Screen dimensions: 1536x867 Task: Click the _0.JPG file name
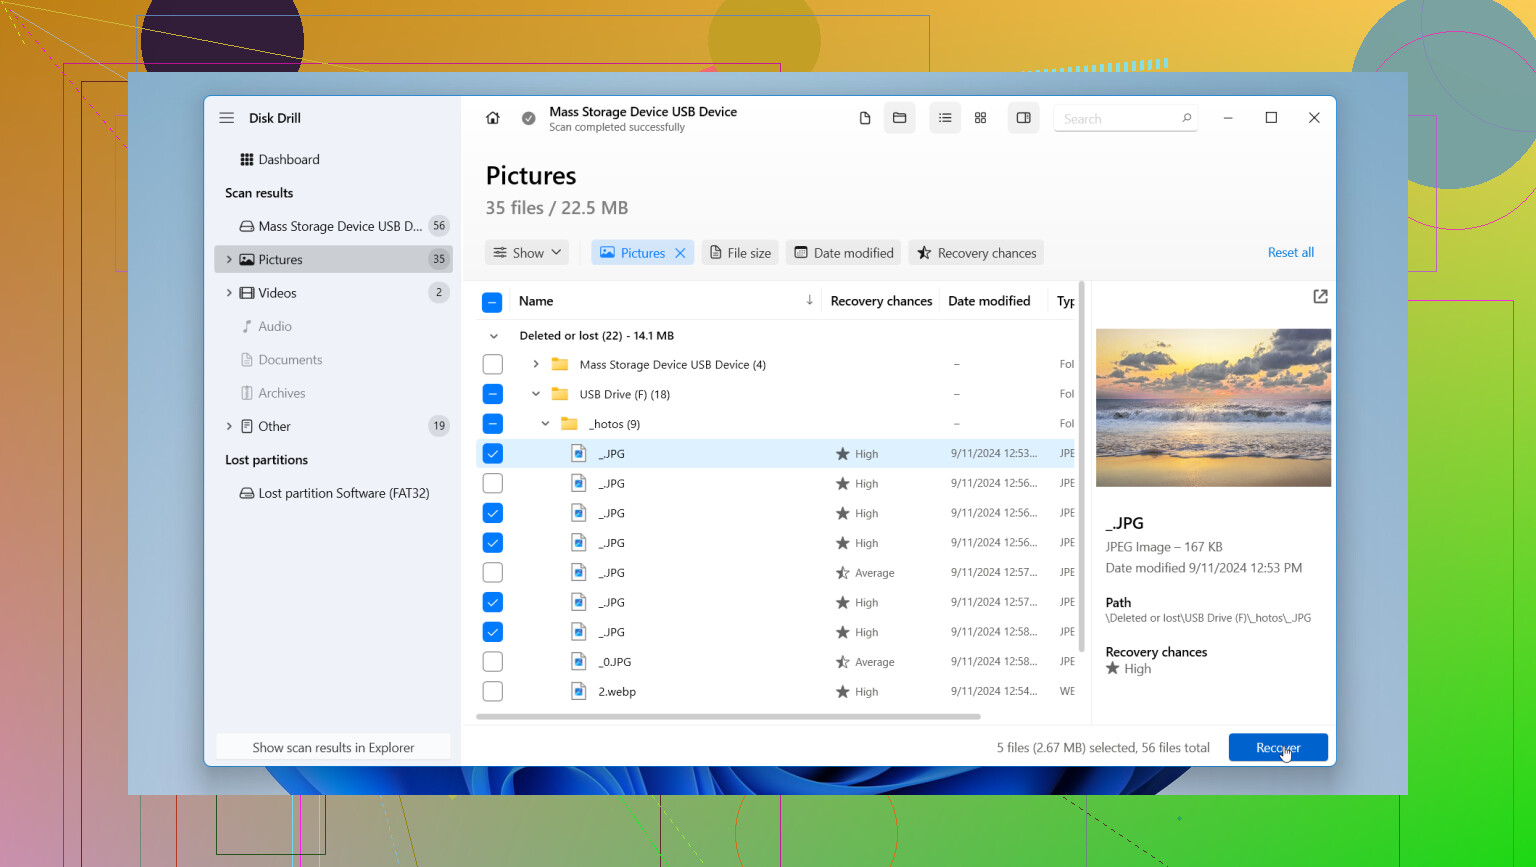[615, 662]
